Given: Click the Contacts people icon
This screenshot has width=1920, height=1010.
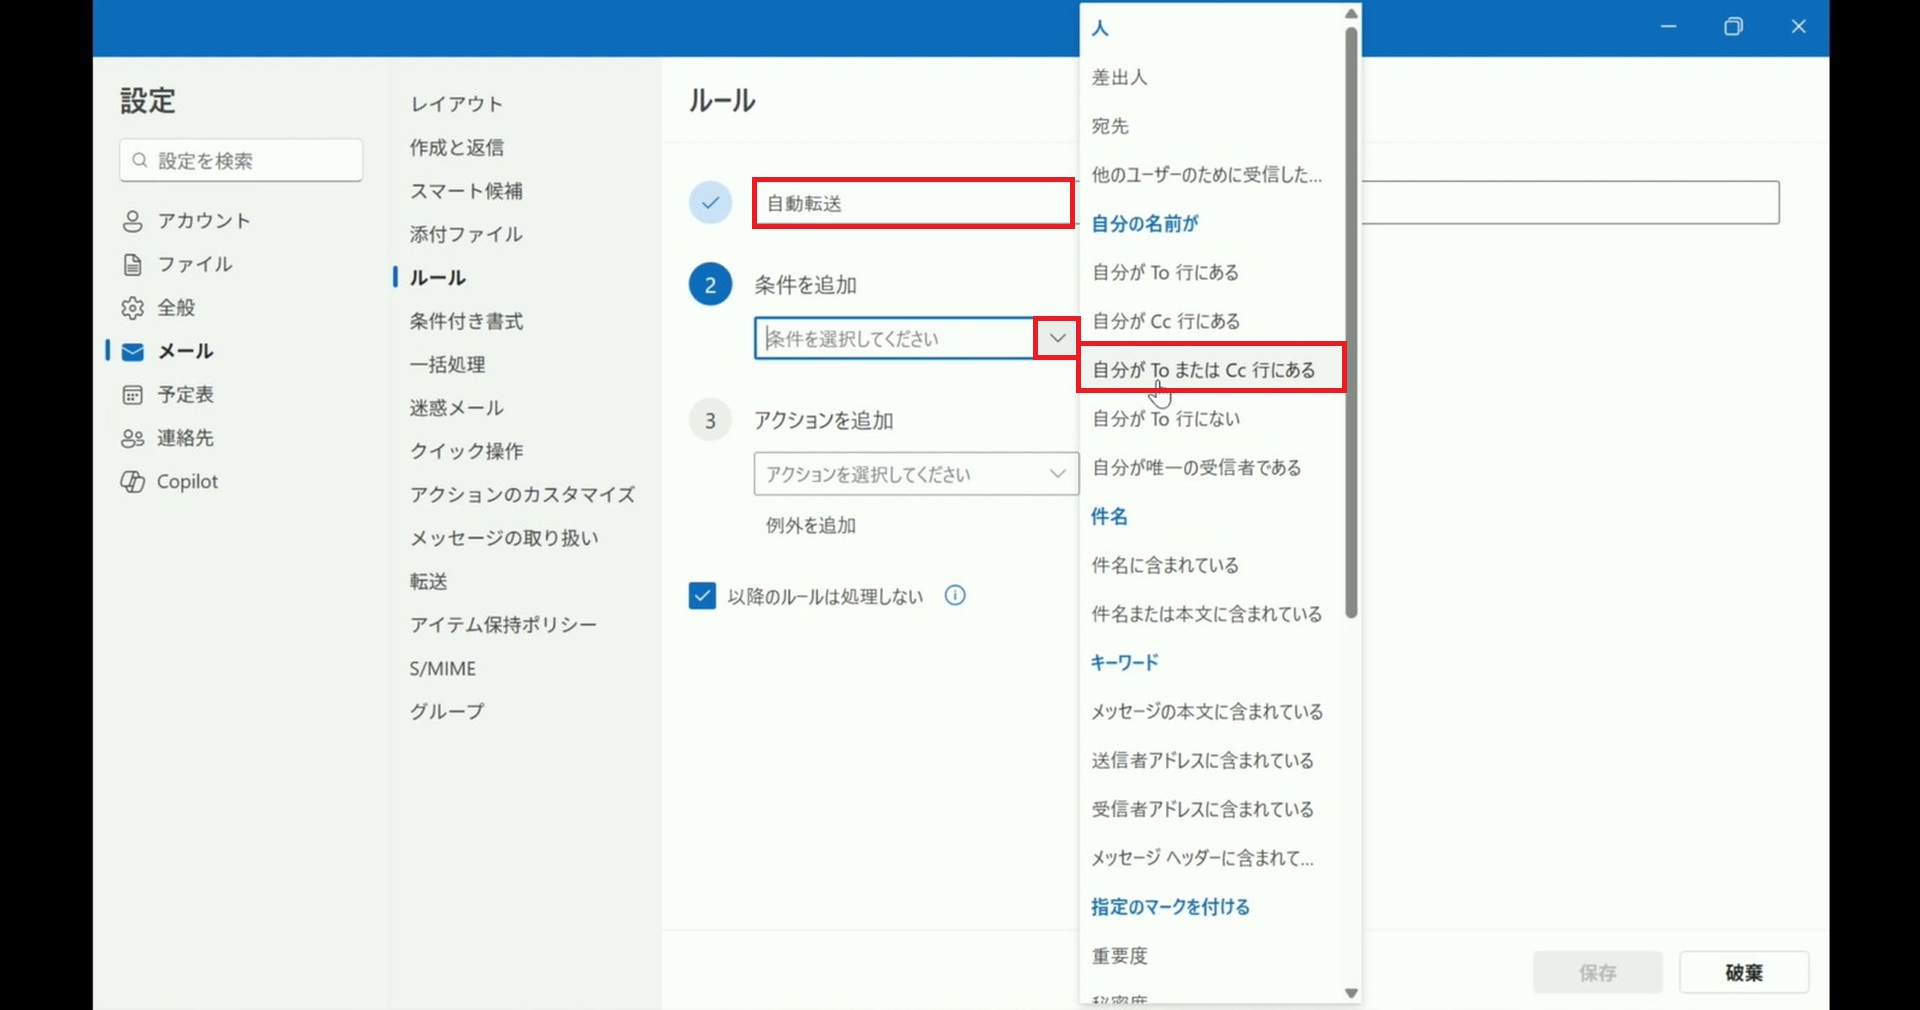Looking at the screenshot, I should (132, 438).
